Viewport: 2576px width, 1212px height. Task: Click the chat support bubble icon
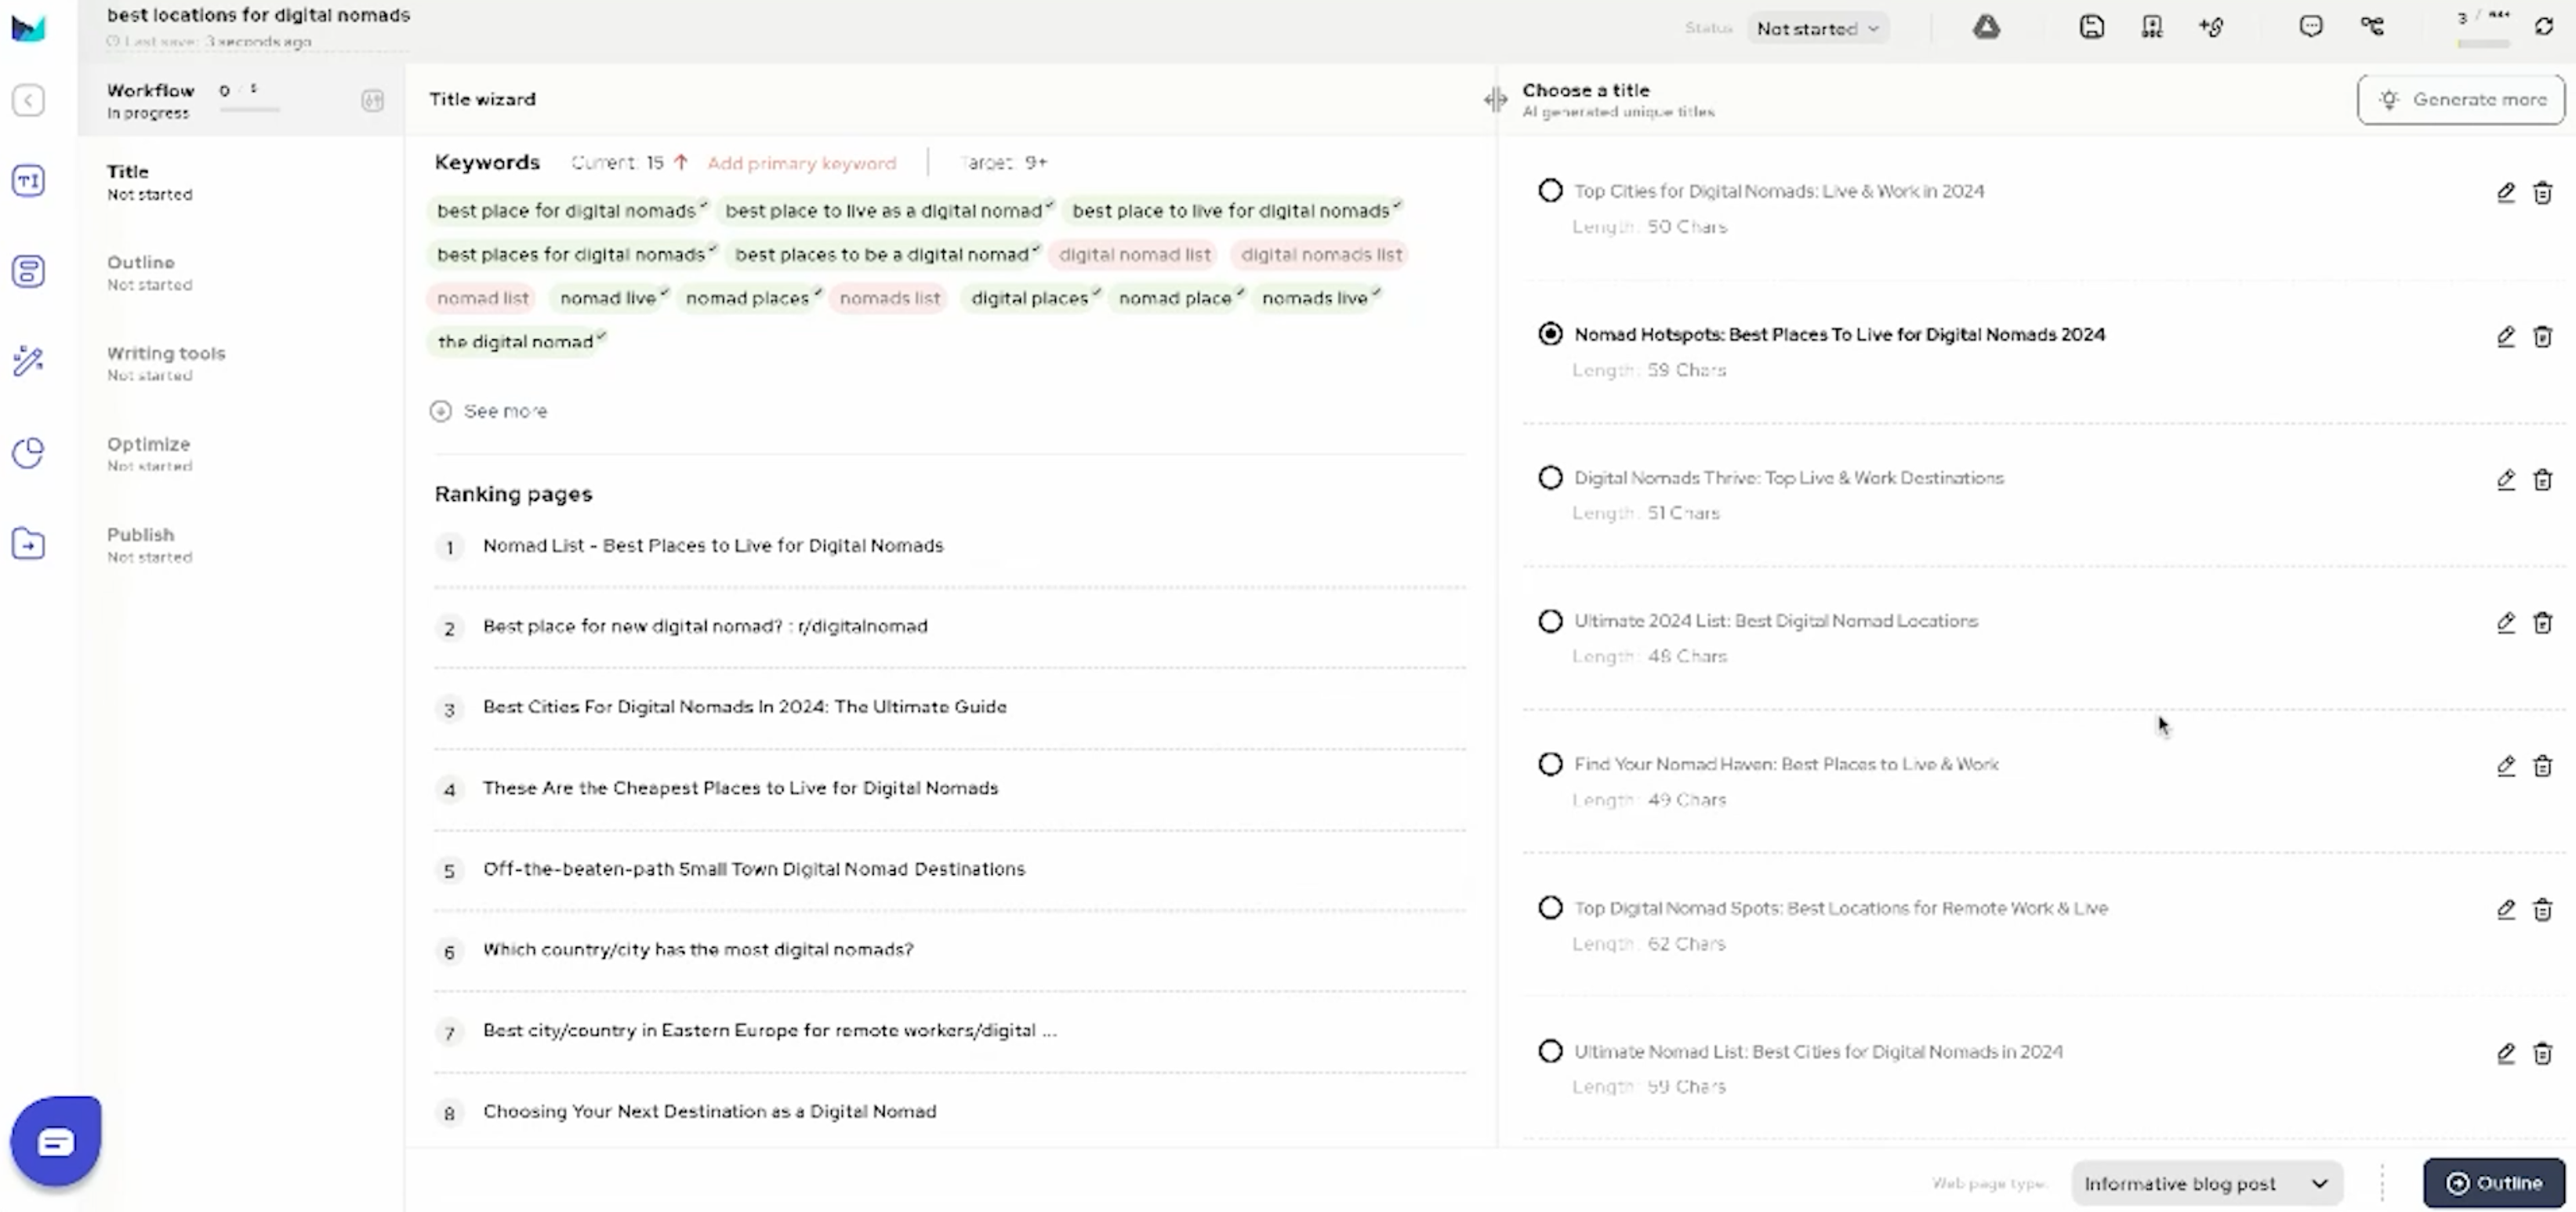[x=56, y=1141]
